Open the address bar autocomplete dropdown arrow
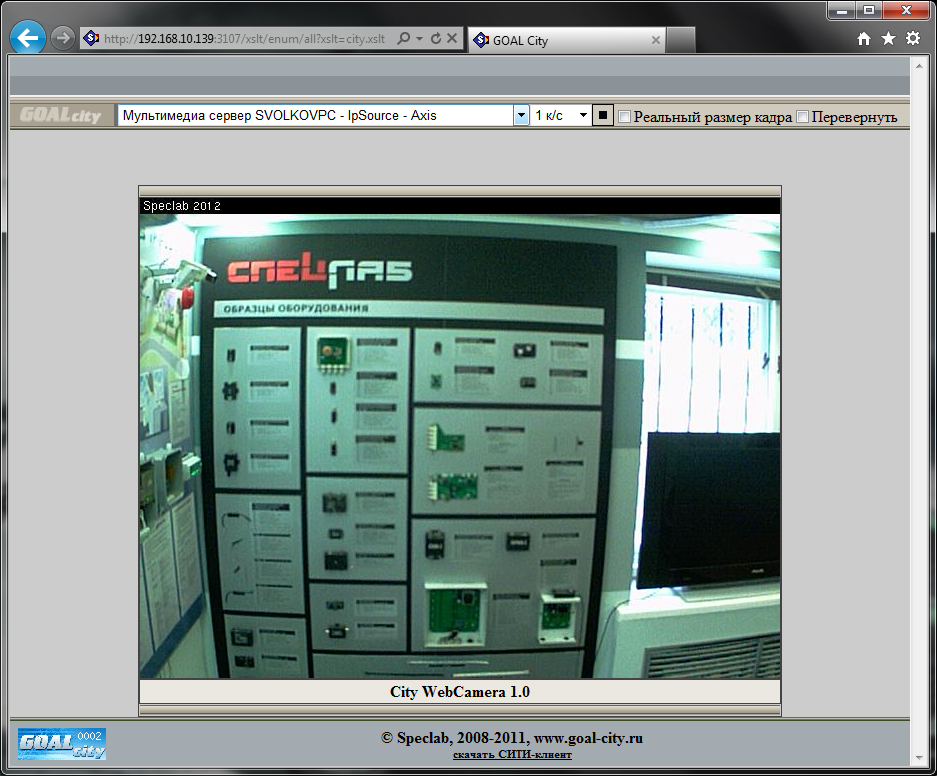The image size is (937, 776). pos(419,39)
